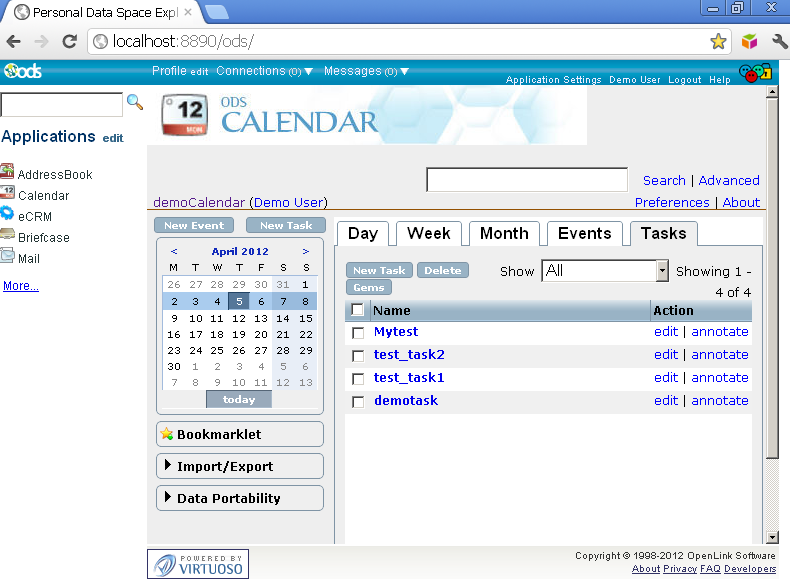The width and height of the screenshot is (790, 584).
Task: Click the Search link next to search box
Action: coord(664,180)
